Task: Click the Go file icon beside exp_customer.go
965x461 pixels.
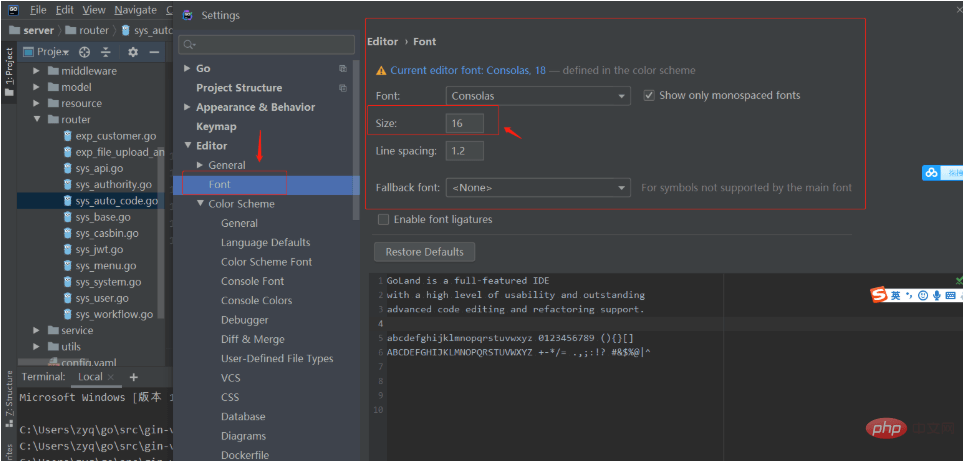Action: (68, 136)
